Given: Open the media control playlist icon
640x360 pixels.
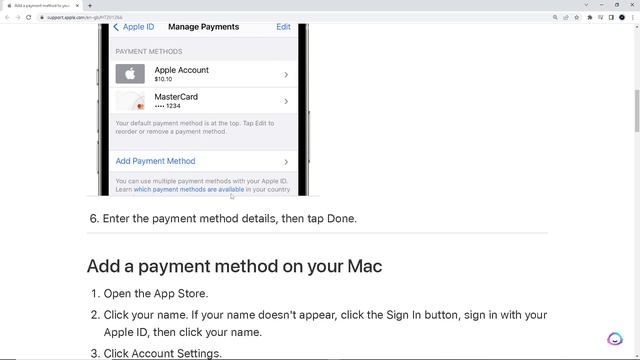Looking at the screenshot, I should point(600,18).
